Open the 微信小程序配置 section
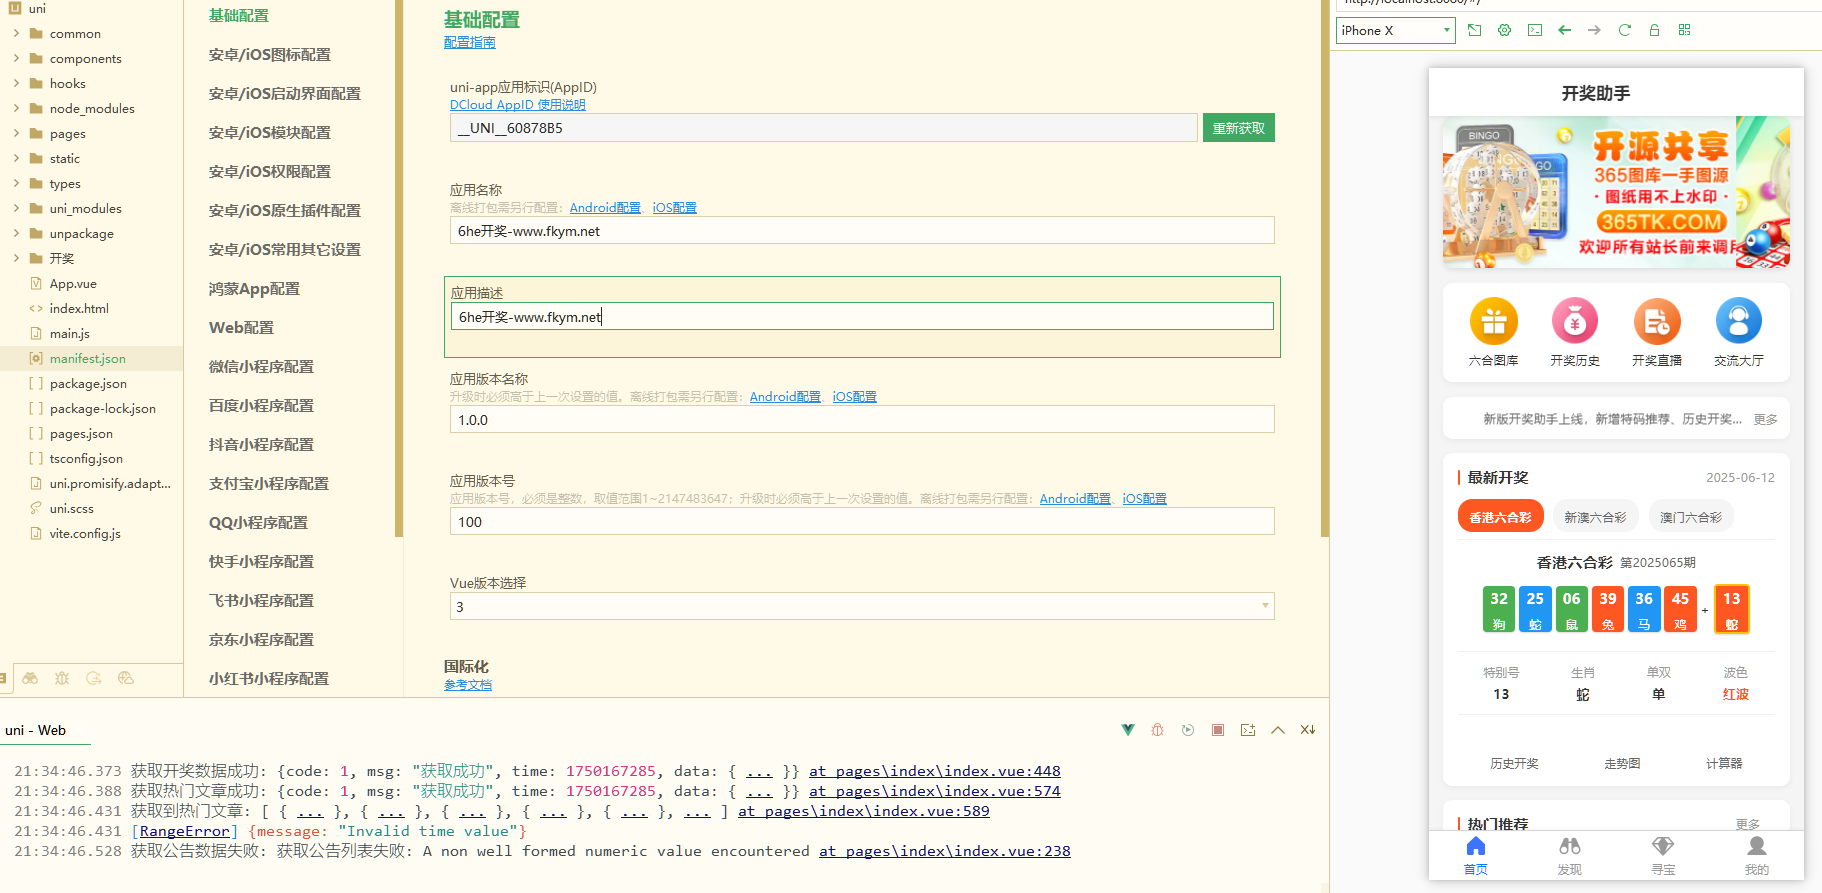This screenshot has width=1822, height=893. [x=261, y=367]
